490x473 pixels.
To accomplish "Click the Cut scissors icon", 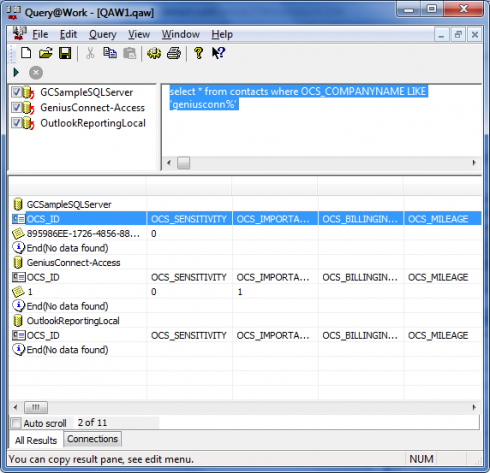I will click(x=90, y=53).
